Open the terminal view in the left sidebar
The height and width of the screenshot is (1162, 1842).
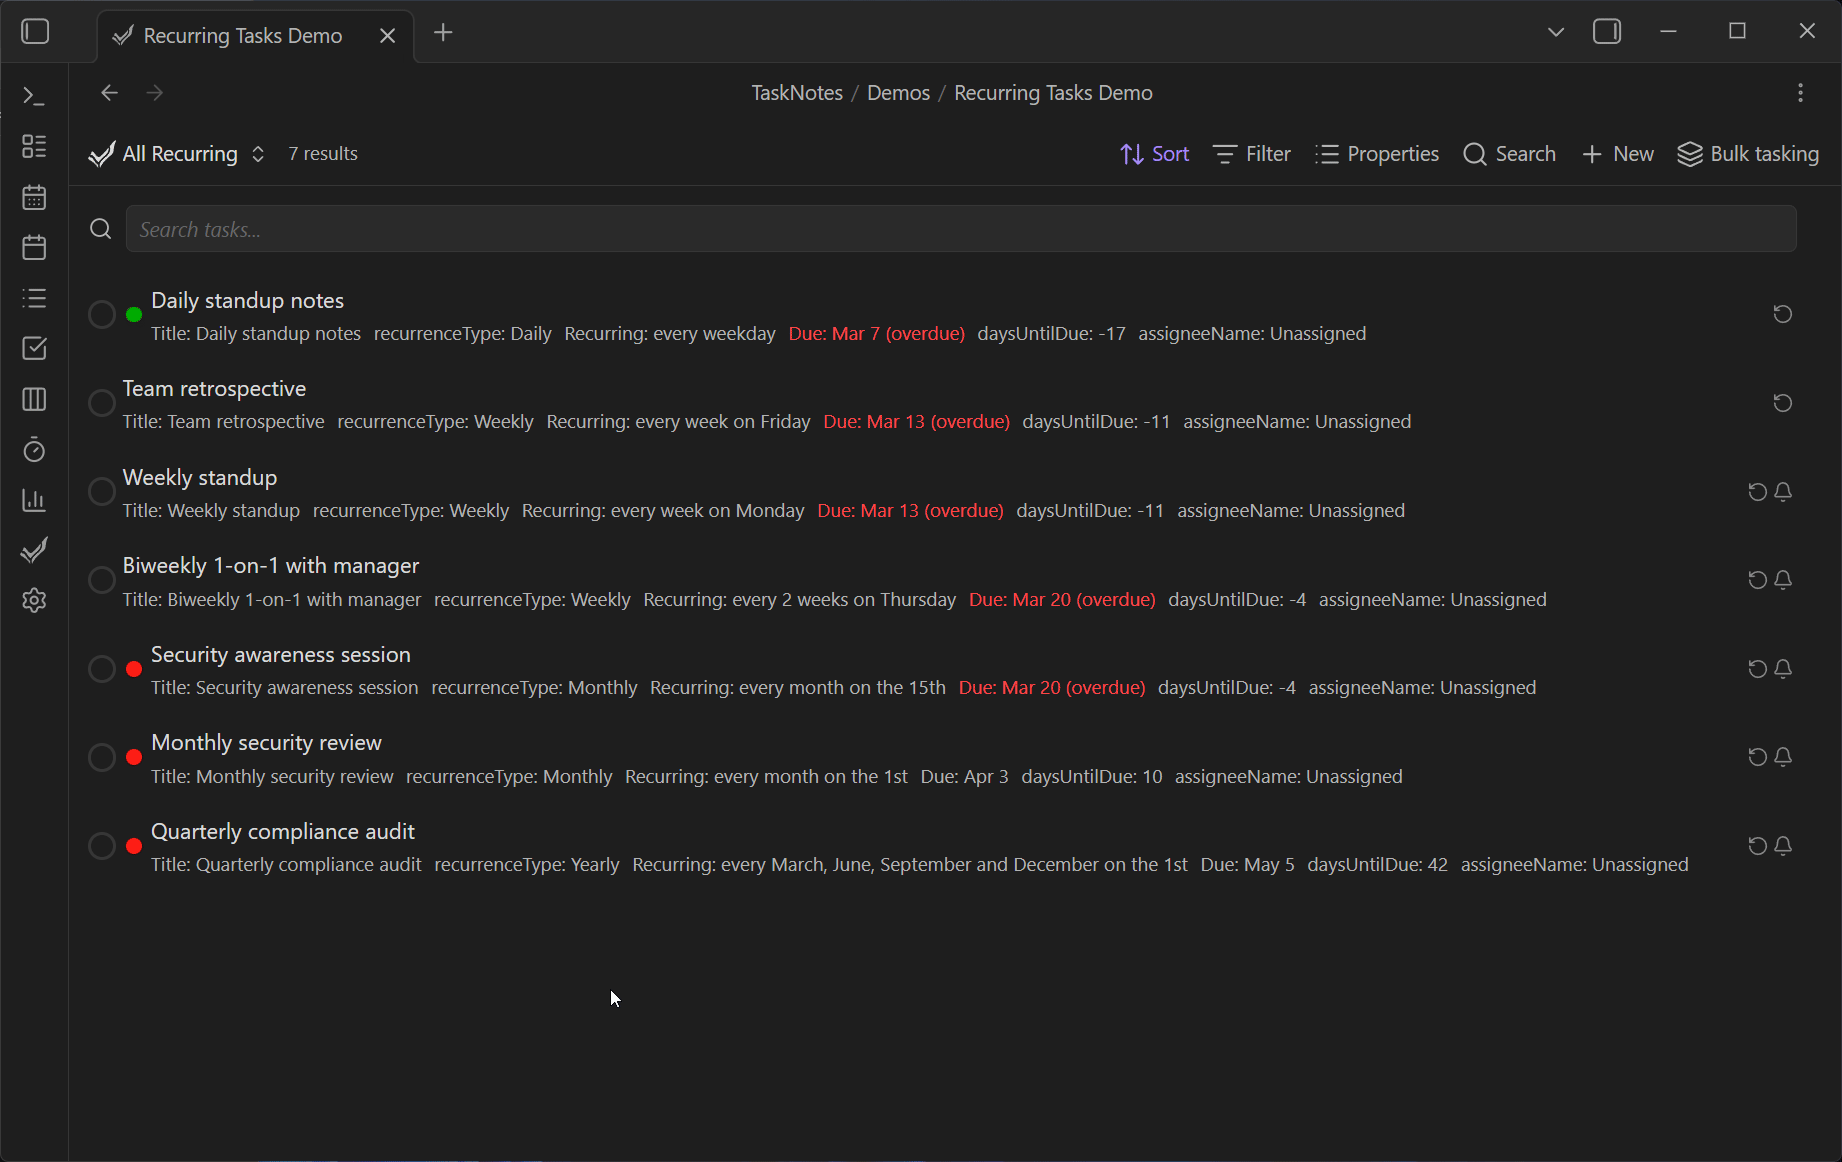[33, 96]
